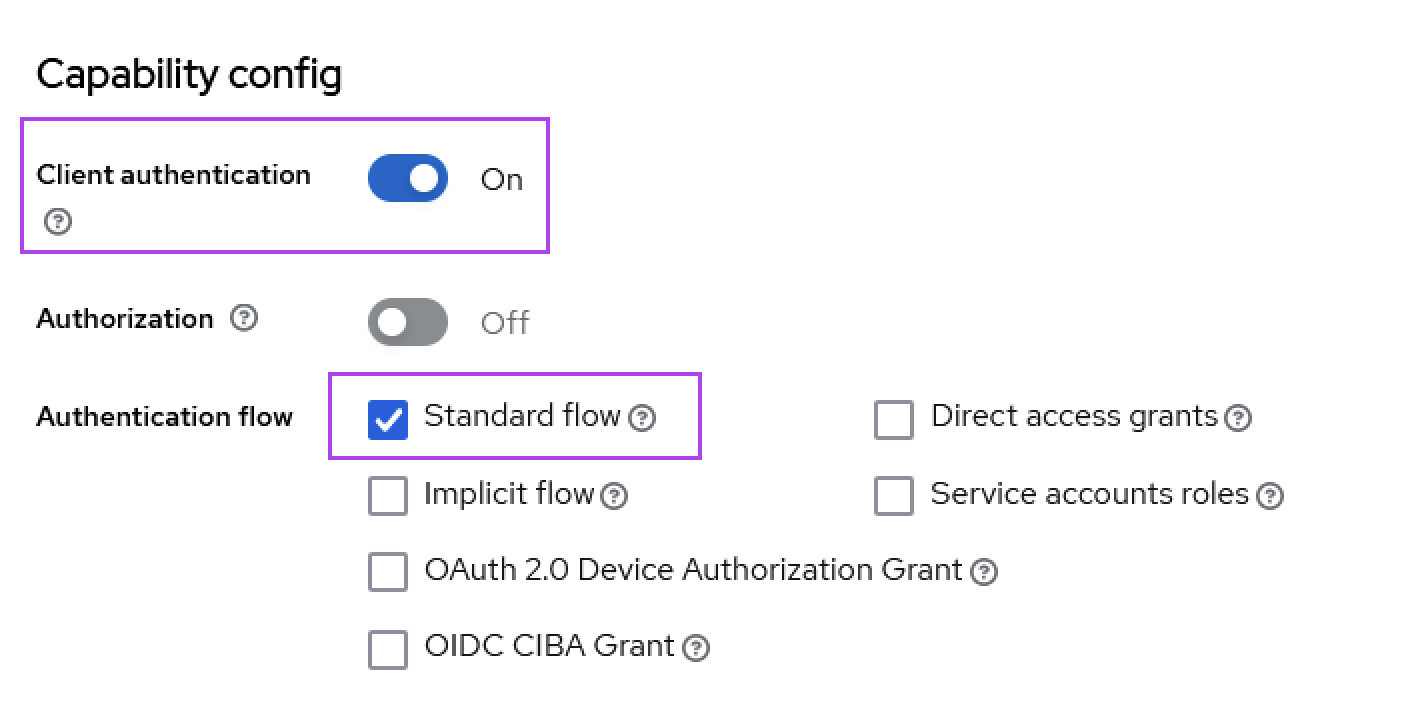This screenshot has height=702, width=1422.
Task: Click the "Off" text beside Authorization toggle
Action: pyautogui.click(x=505, y=323)
